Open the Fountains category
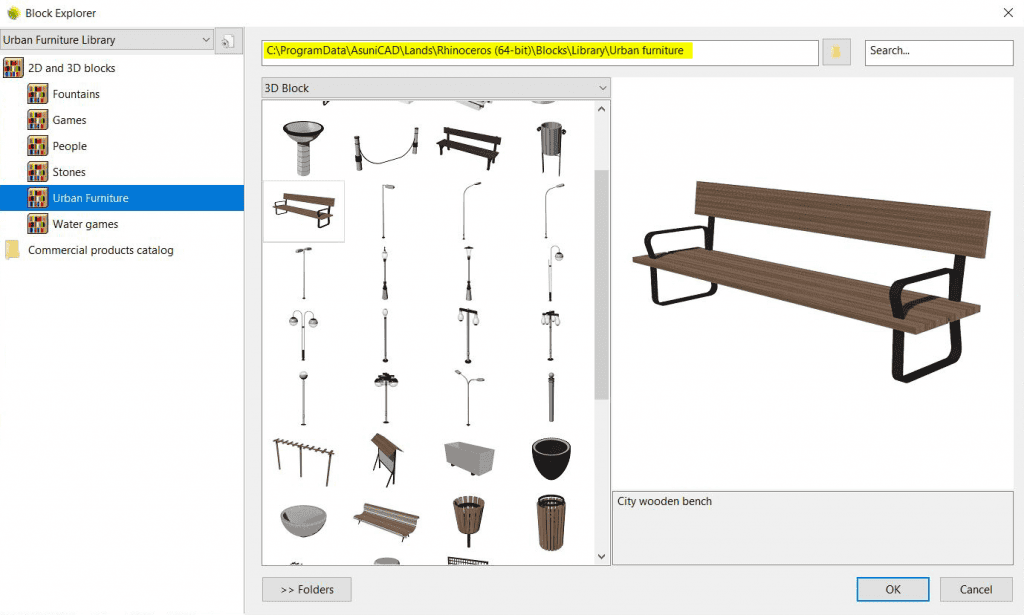Viewport: 1024px width, 615px height. tap(76, 94)
